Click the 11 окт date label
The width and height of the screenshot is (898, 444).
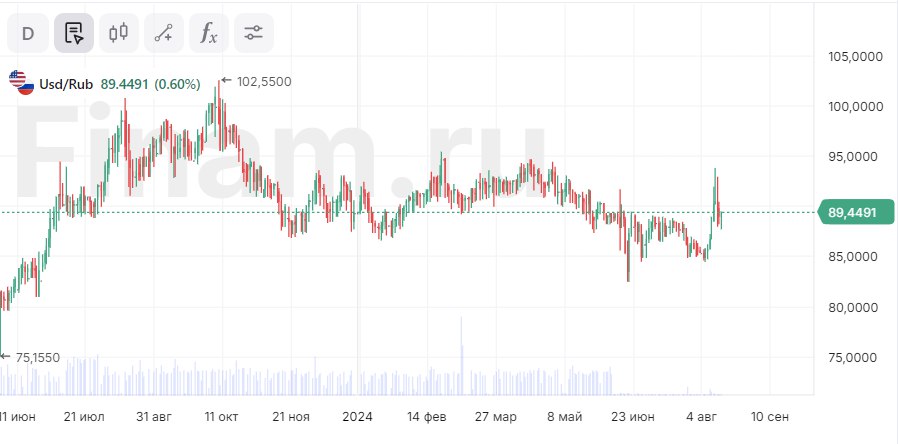tap(223, 416)
